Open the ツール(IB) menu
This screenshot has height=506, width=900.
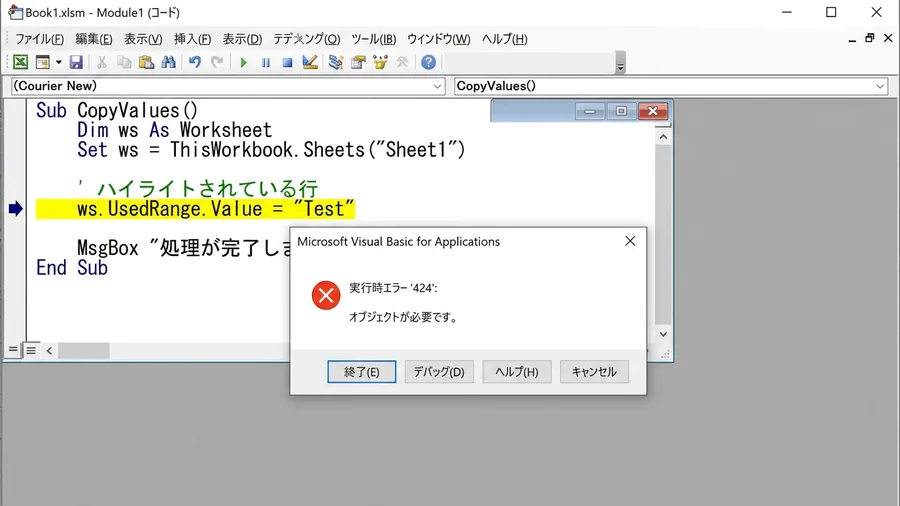tap(374, 39)
